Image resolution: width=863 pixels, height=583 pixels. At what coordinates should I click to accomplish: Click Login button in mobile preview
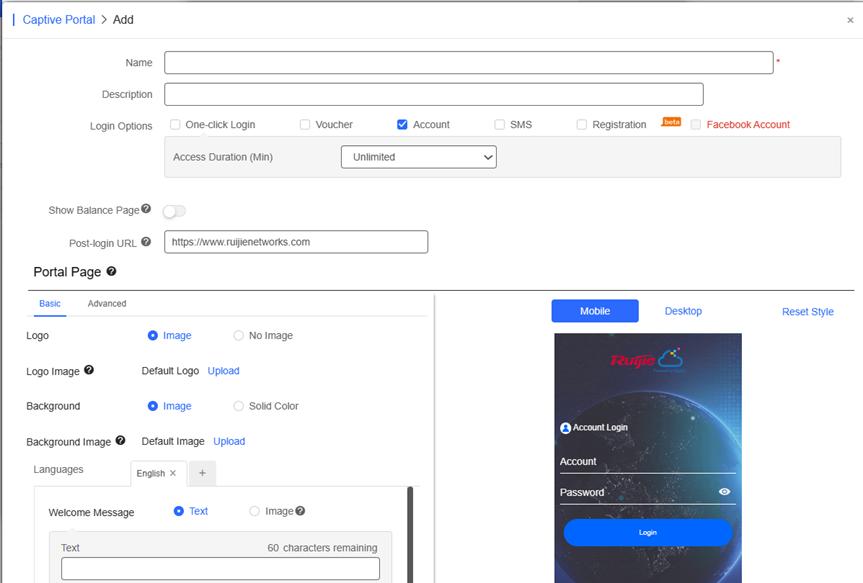click(x=648, y=532)
